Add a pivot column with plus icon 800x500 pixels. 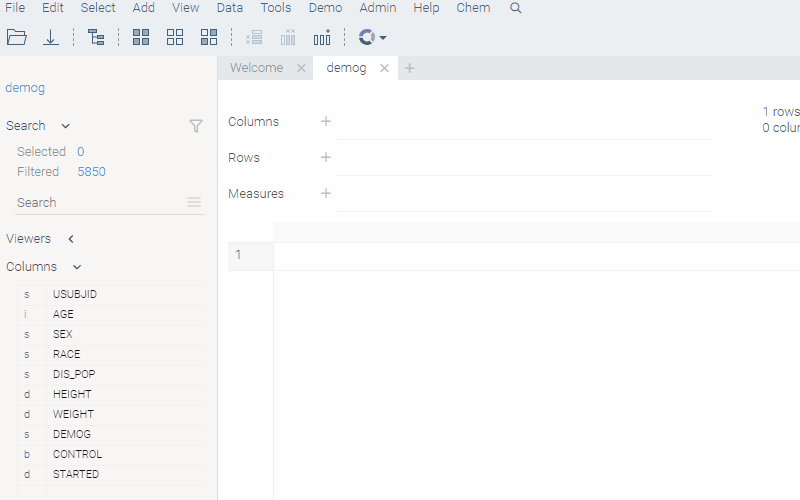[325, 121]
